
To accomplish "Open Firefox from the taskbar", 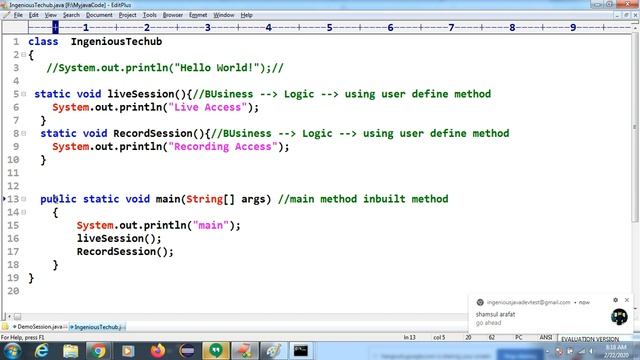I will pyautogui.click(x=158, y=351).
